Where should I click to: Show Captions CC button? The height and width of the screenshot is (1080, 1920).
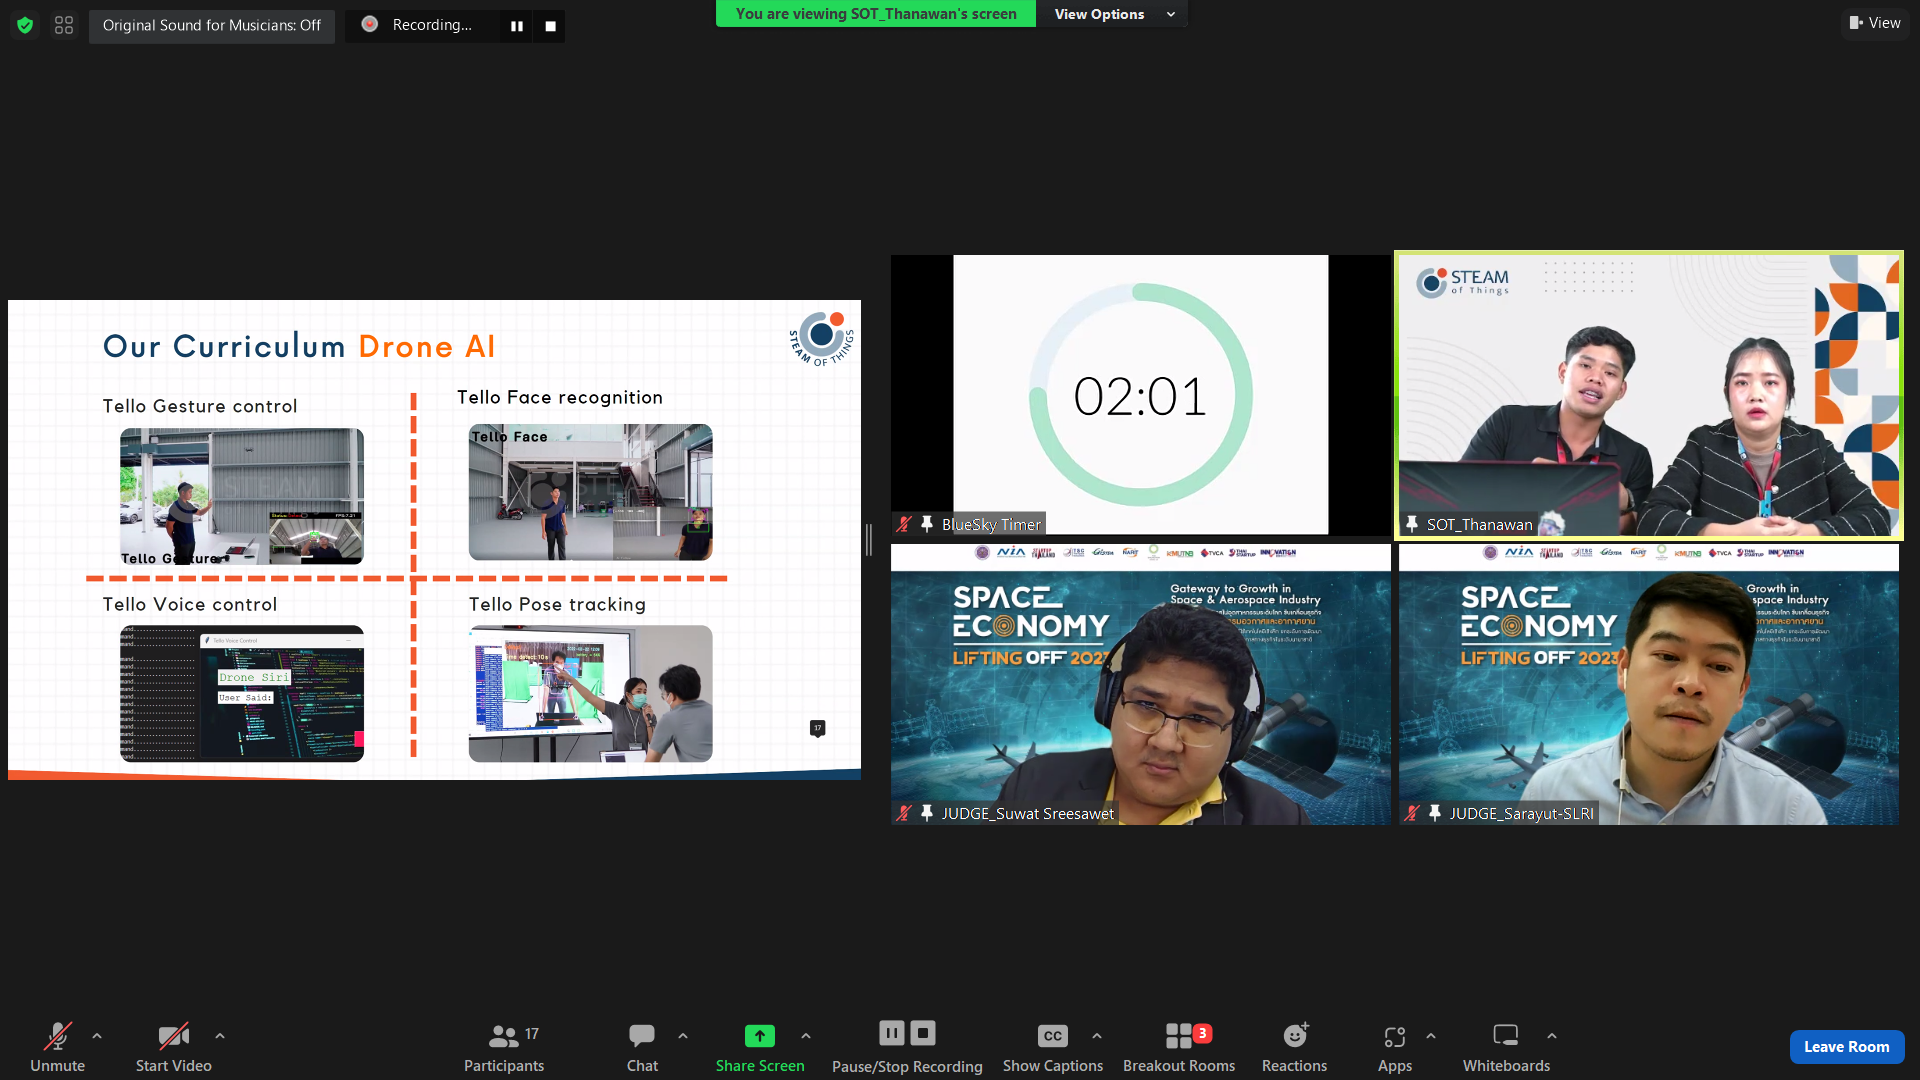[x=1053, y=1047]
